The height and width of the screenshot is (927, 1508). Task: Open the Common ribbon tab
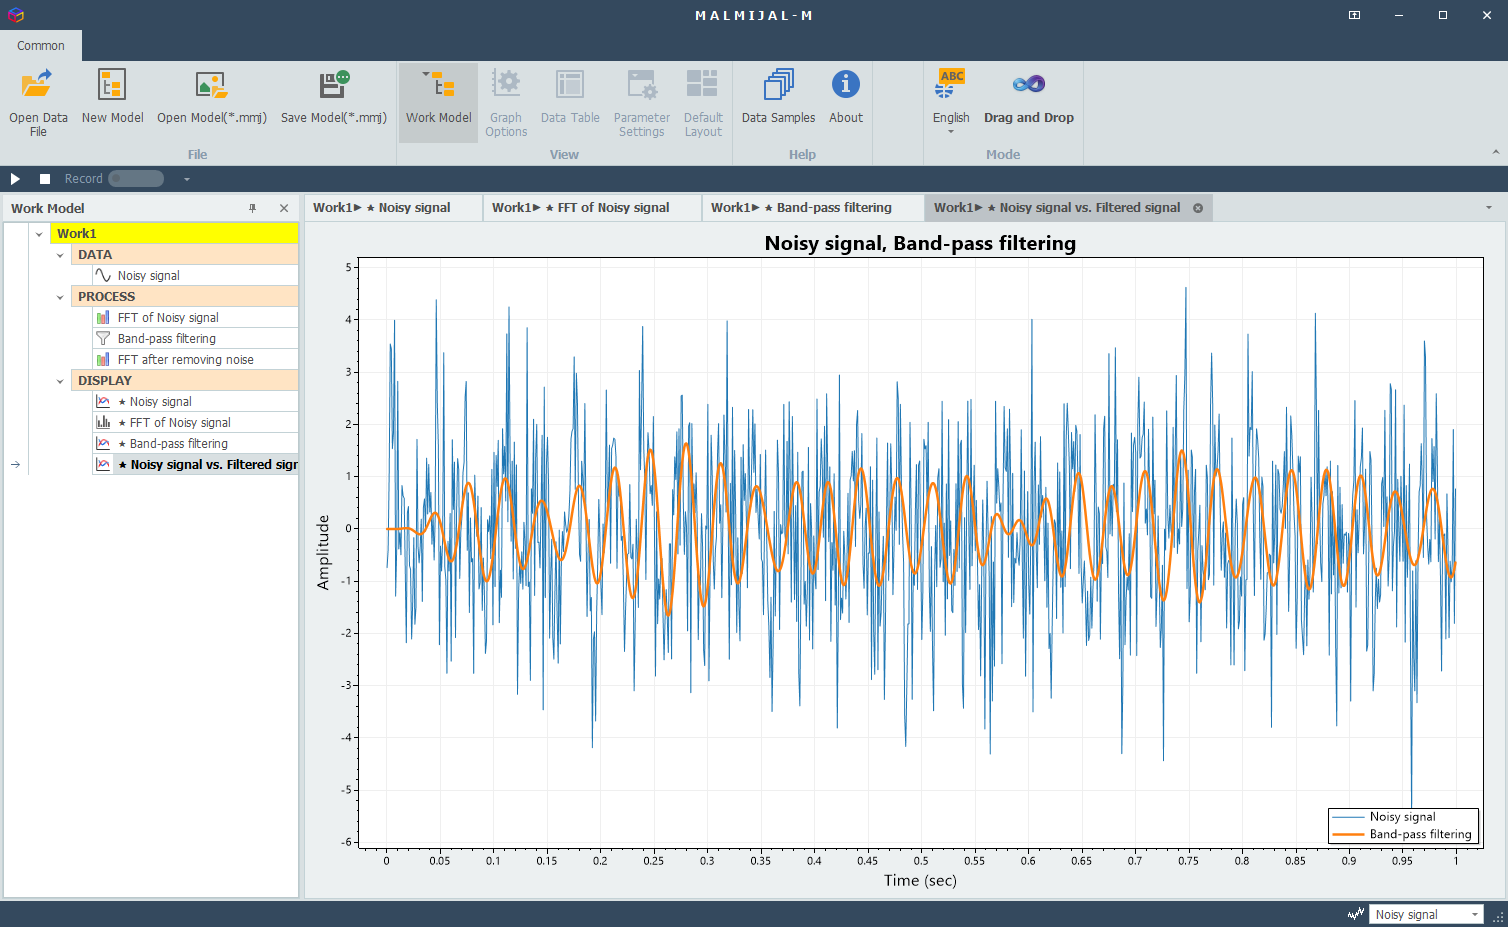click(41, 46)
